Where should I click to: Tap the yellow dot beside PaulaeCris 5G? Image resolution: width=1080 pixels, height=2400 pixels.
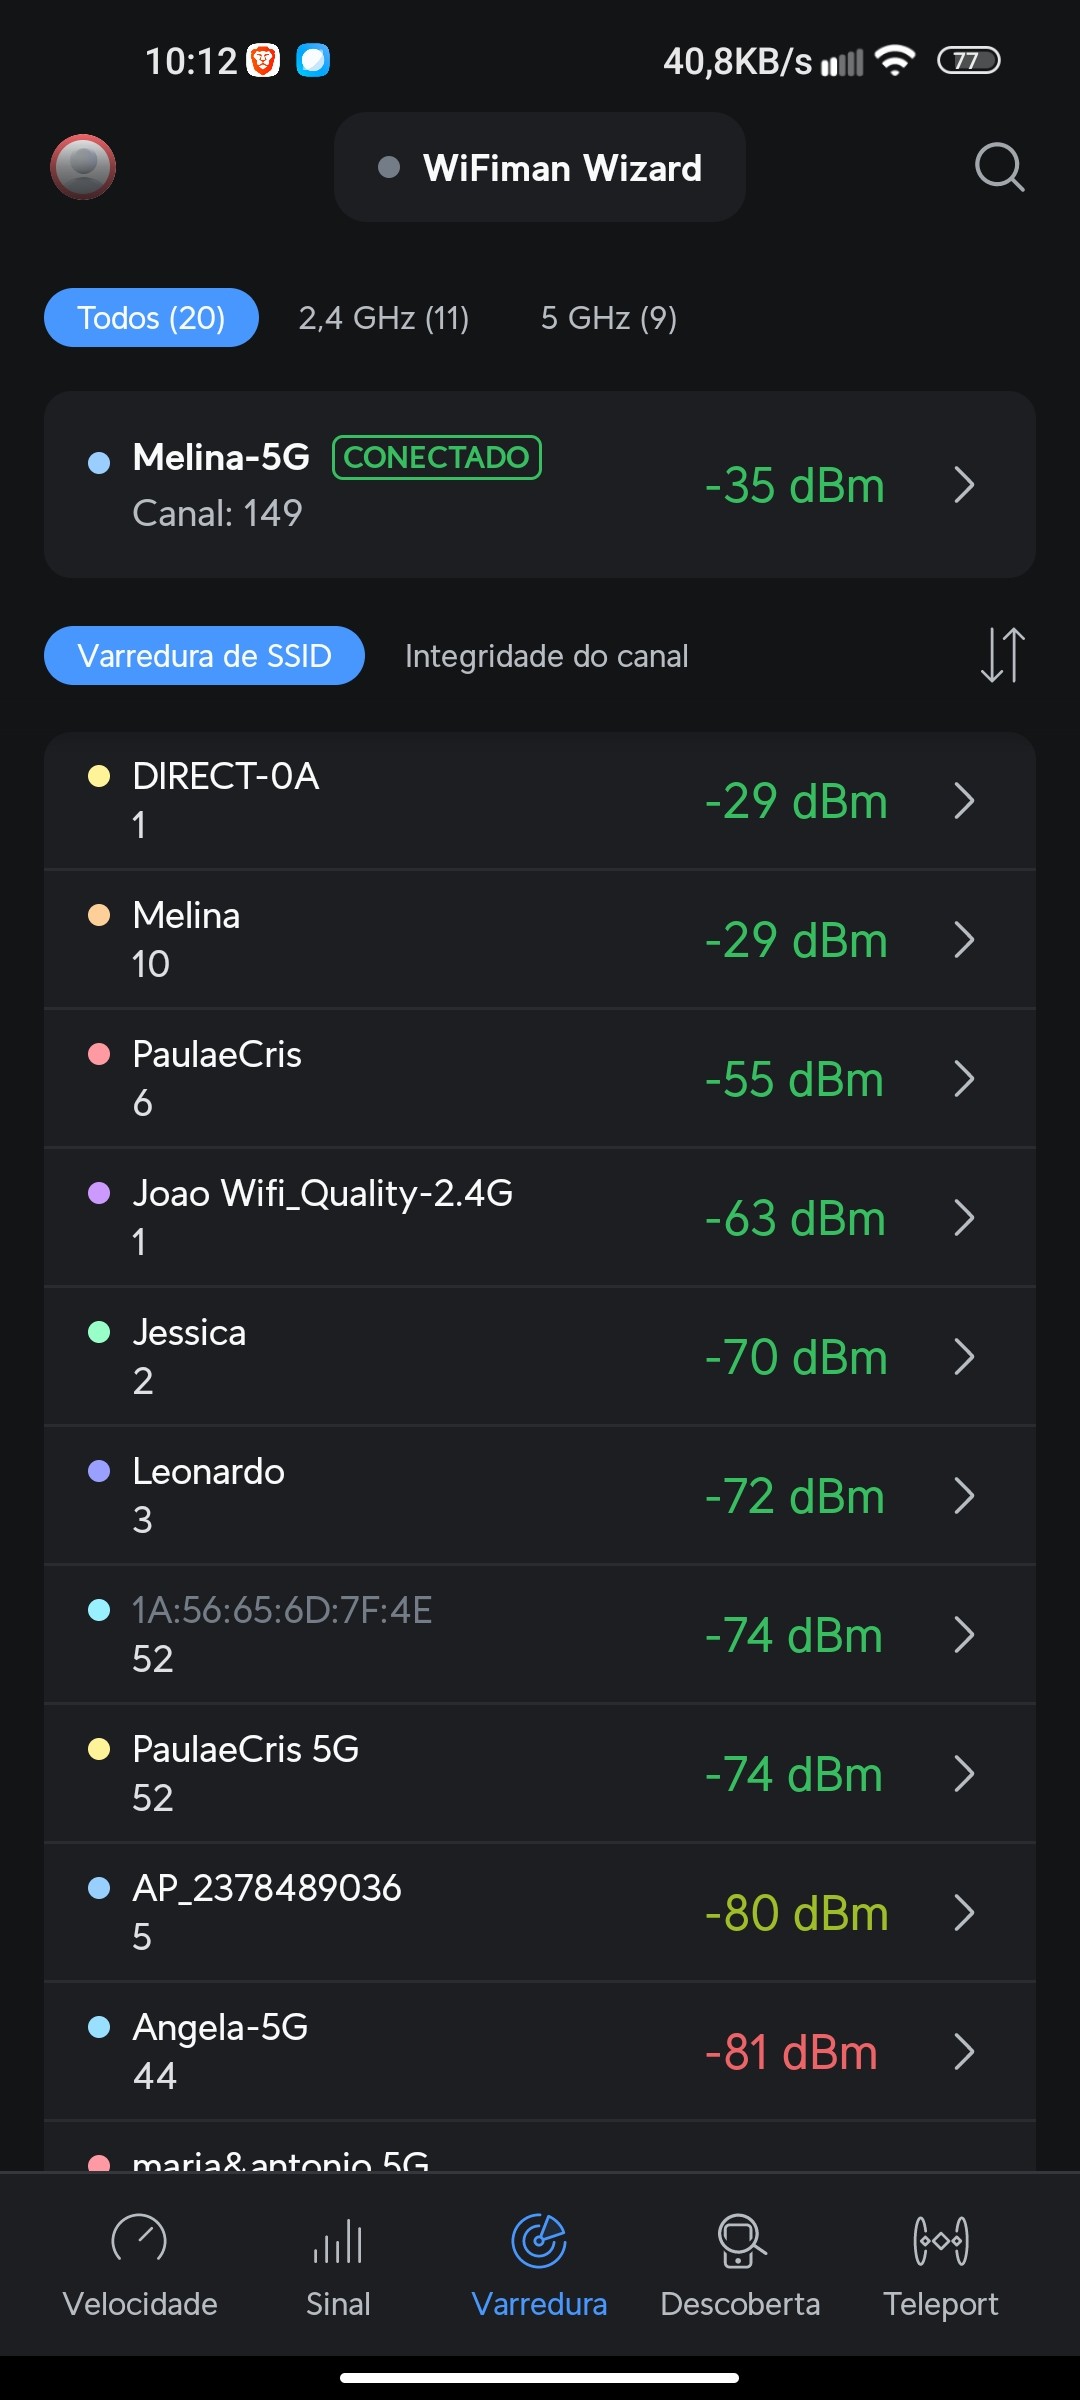(99, 1749)
